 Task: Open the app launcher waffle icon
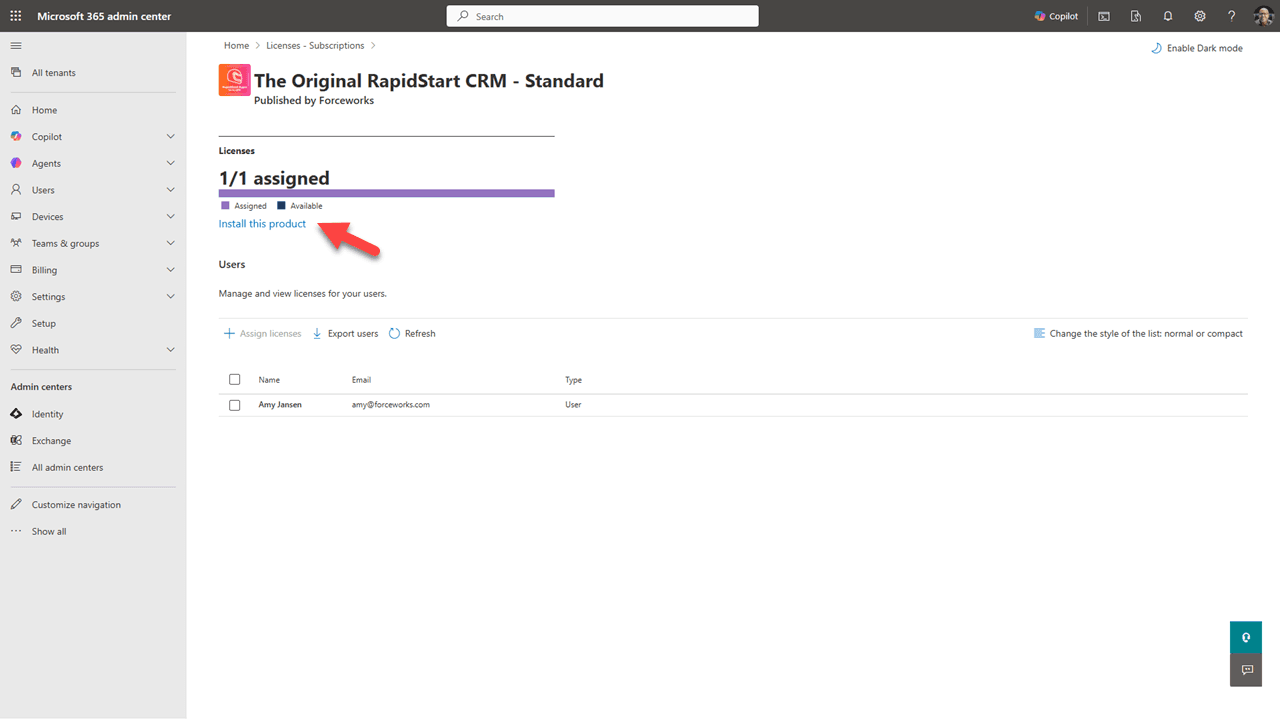coord(16,16)
